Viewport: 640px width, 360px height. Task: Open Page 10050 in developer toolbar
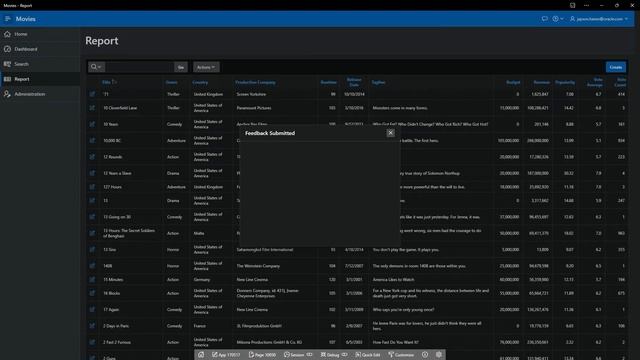pos(262,355)
